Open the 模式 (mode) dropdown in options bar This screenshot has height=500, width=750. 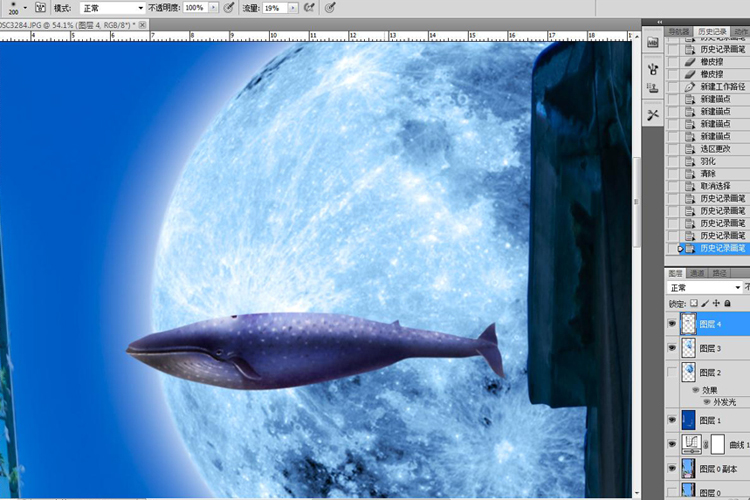coord(112,8)
